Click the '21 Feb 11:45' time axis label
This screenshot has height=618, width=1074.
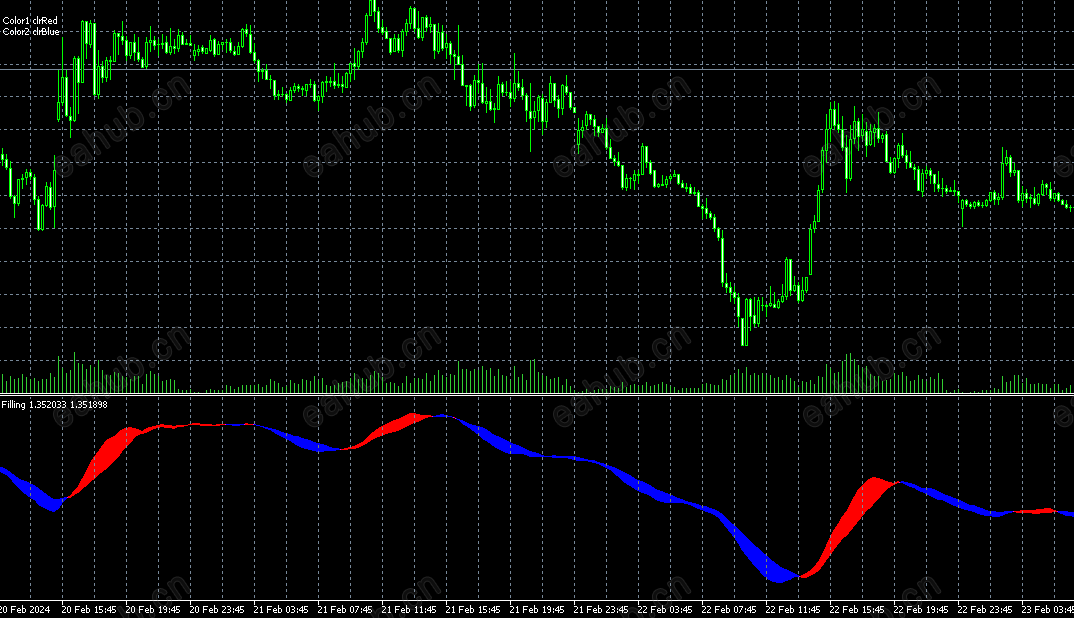click(x=409, y=610)
